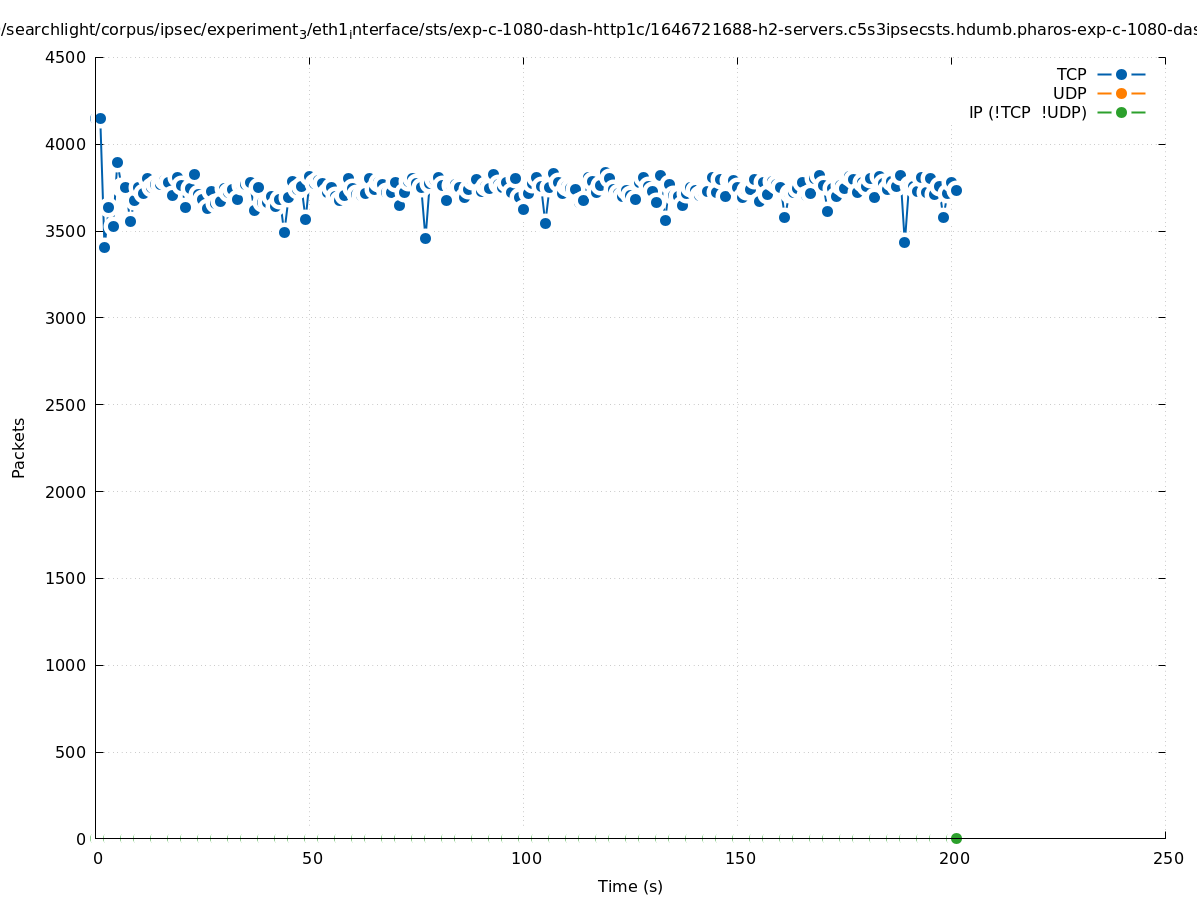This screenshot has height=900, width=1197.
Task: Click the green IP legend marker
Action: [x=1121, y=112]
